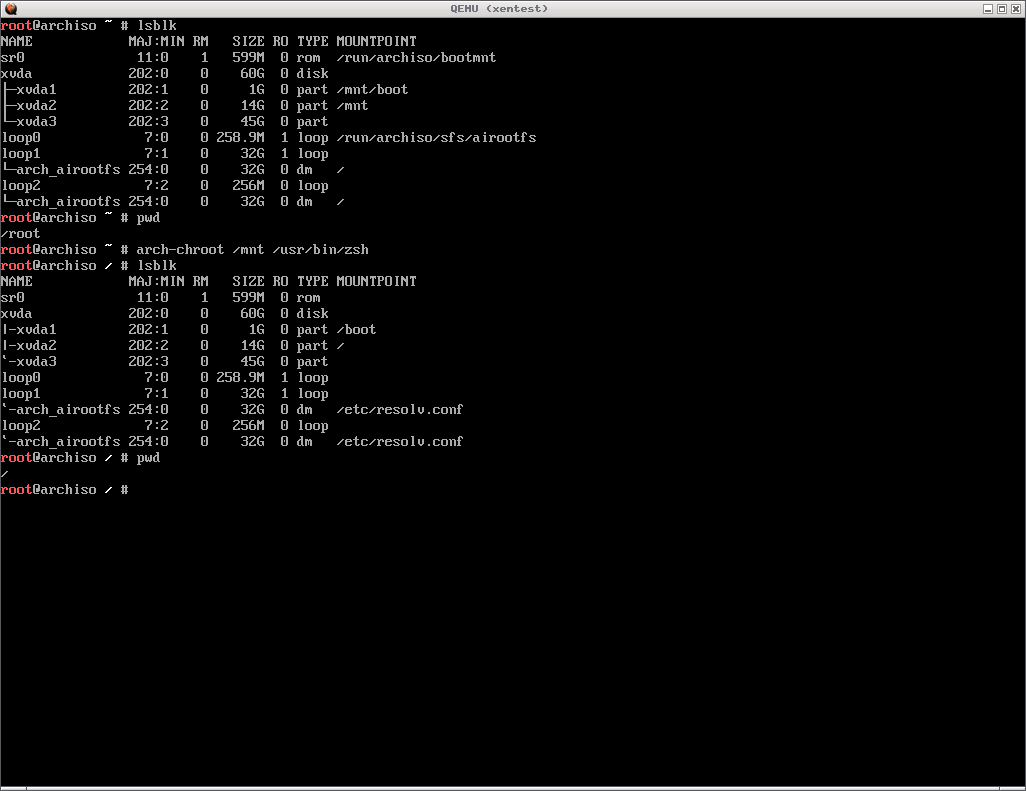This screenshot has height=791, width=1026.
Task: Click the first /etc/resolv.conf mount point
Action: (400, 409)
